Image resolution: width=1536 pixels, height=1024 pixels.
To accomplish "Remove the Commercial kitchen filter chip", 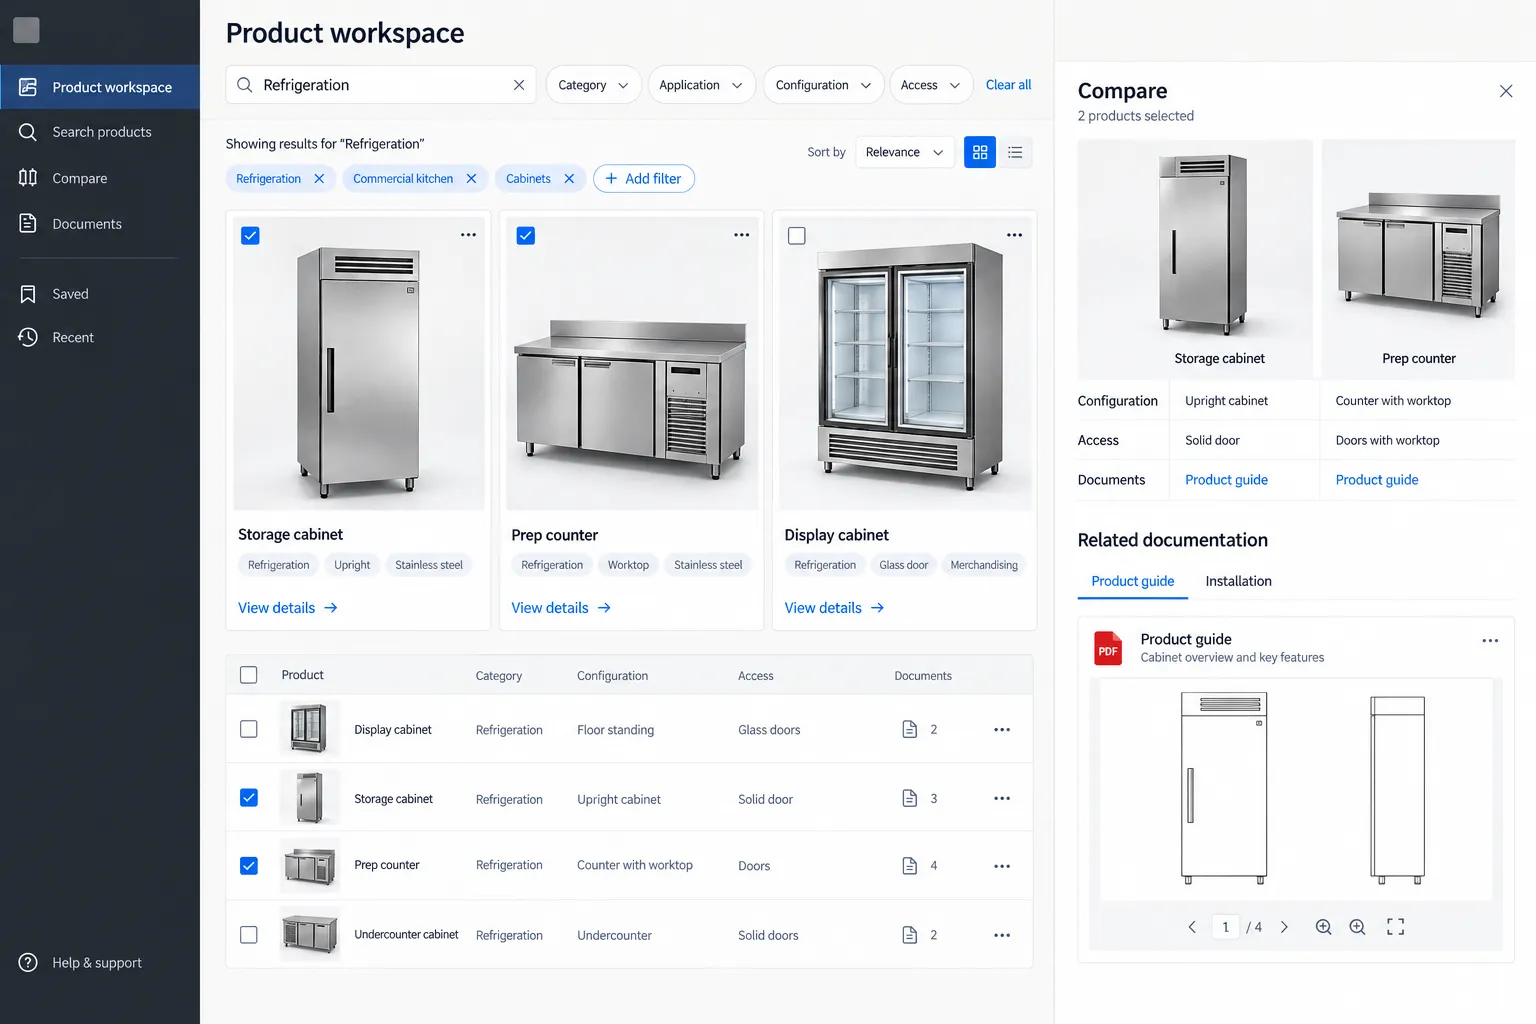I will [471, 179].
